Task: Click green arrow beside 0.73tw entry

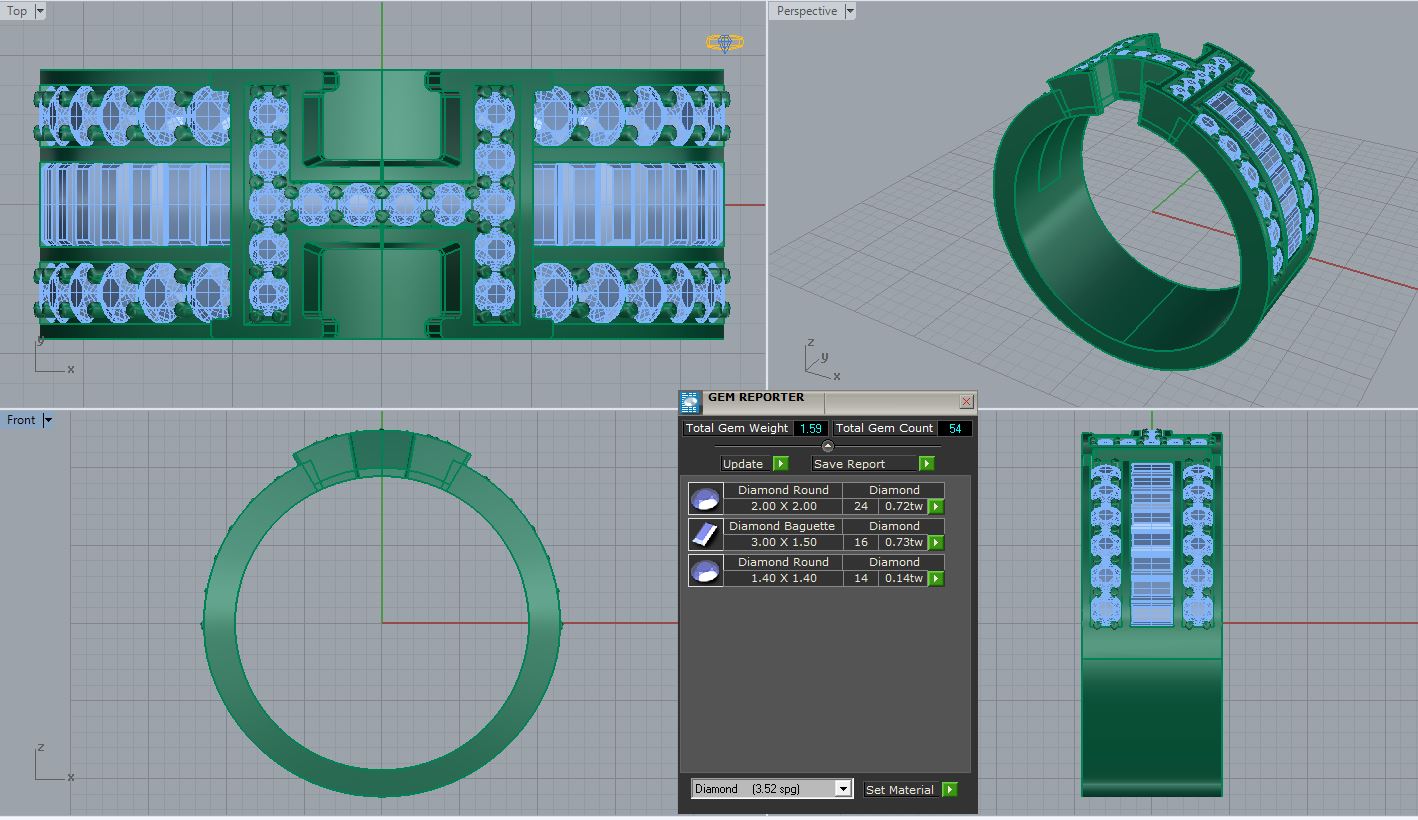Action: click(936, 543)
